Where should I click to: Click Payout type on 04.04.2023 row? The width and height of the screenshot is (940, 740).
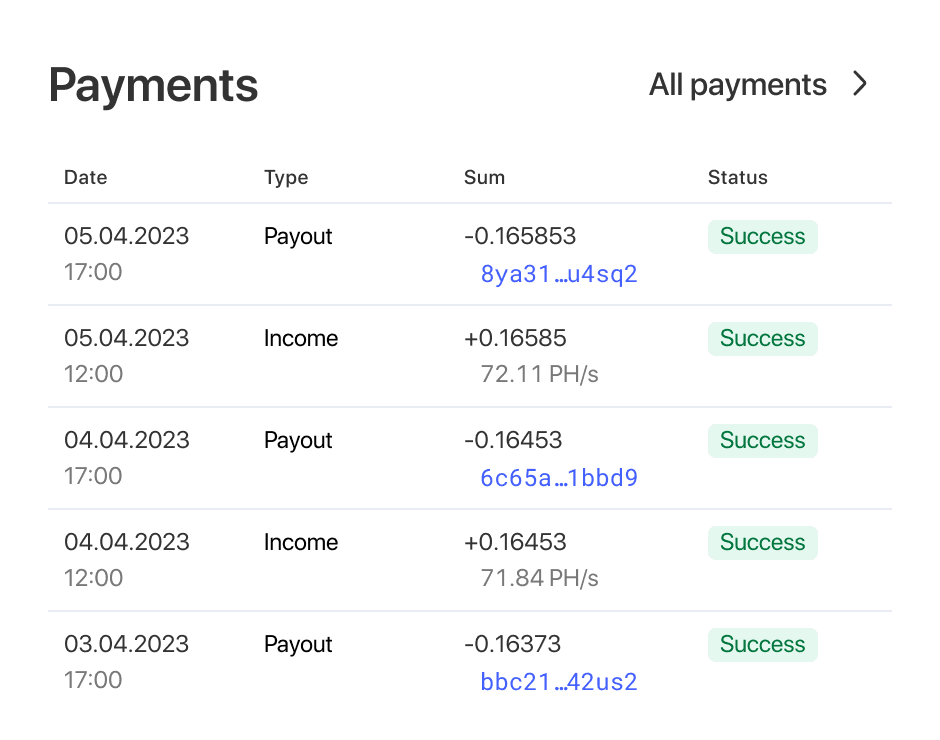(x=298, y=441)
